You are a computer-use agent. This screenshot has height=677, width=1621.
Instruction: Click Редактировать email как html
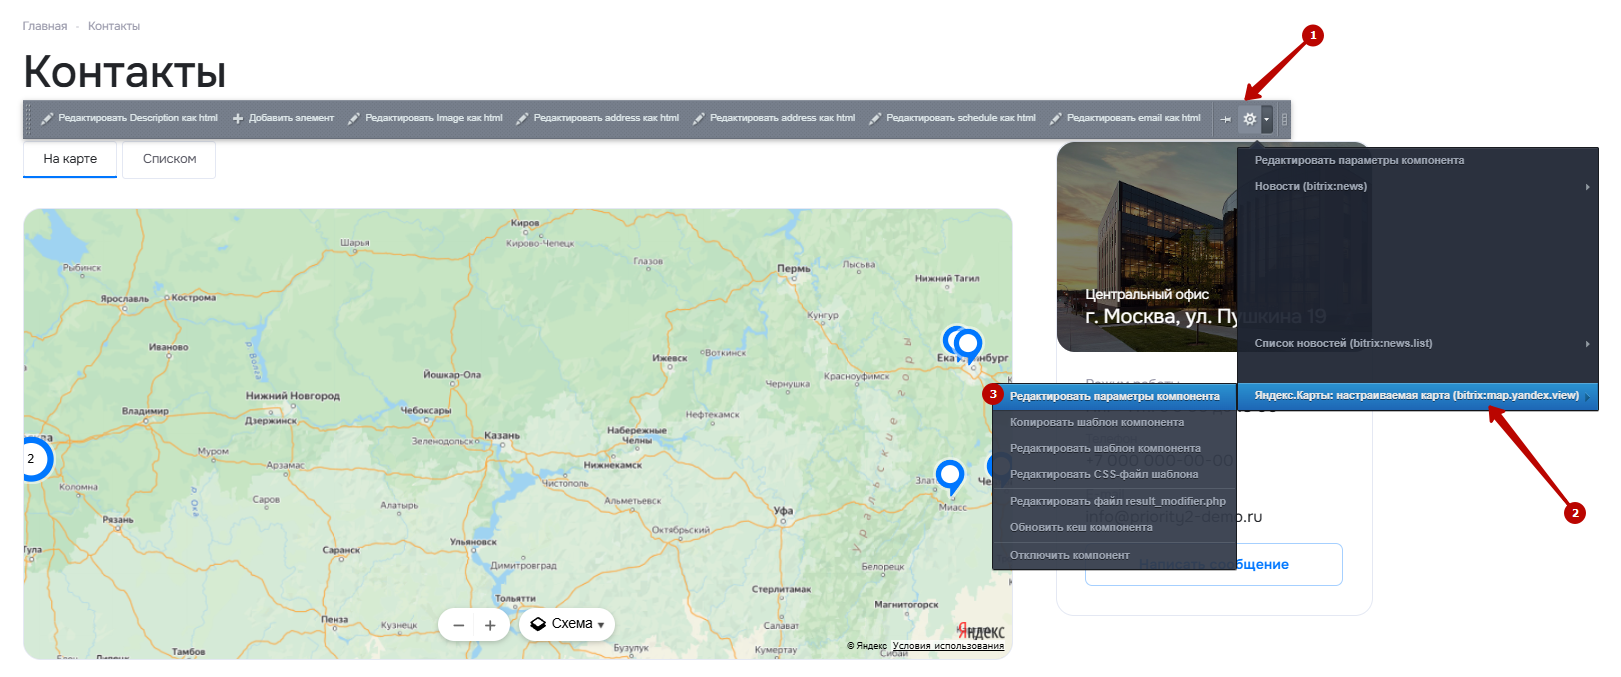[1125, 118]
